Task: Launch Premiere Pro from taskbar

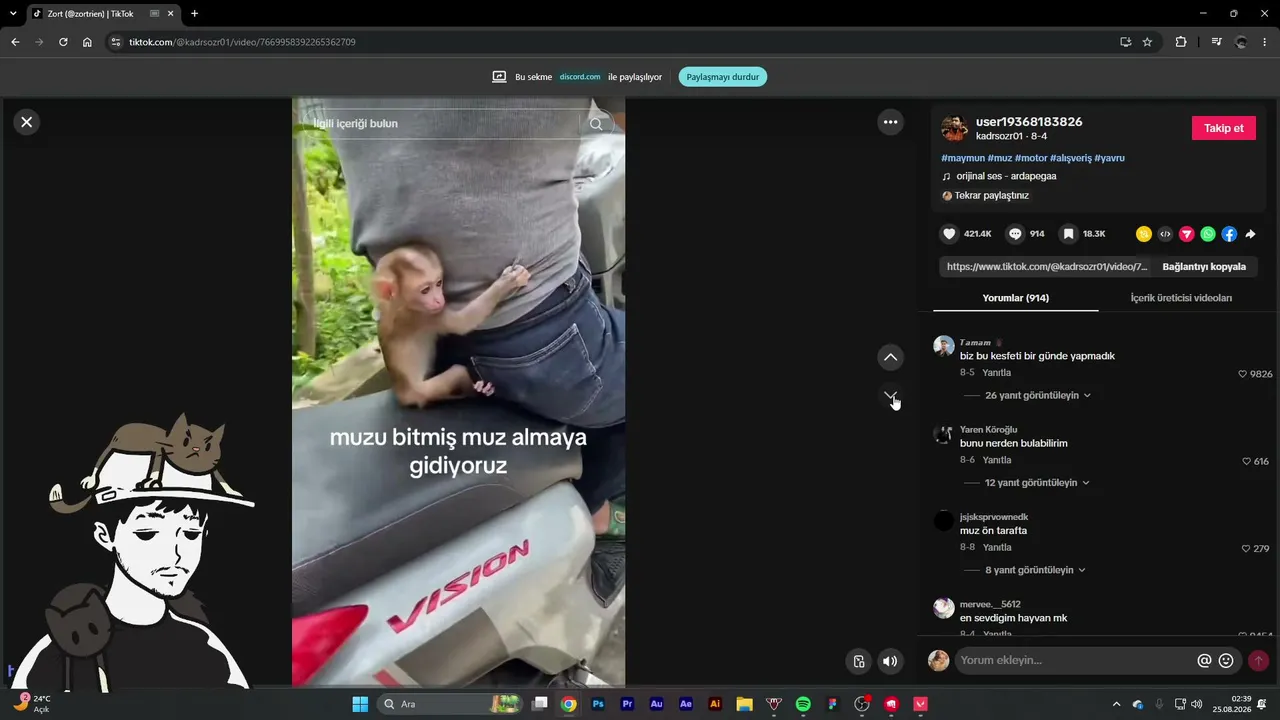Action: click(x=627, y=704)
